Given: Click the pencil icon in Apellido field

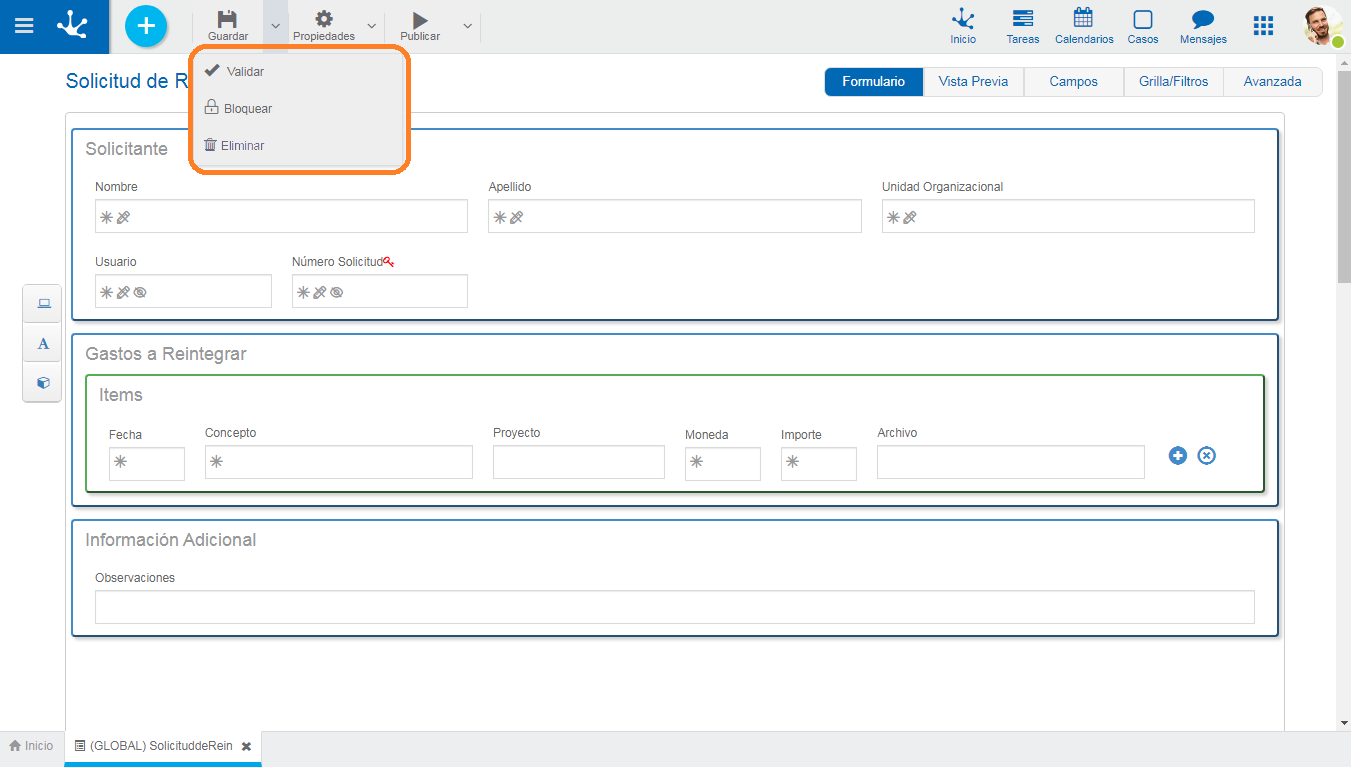Looking at the screenshot, I should point(517,217).
